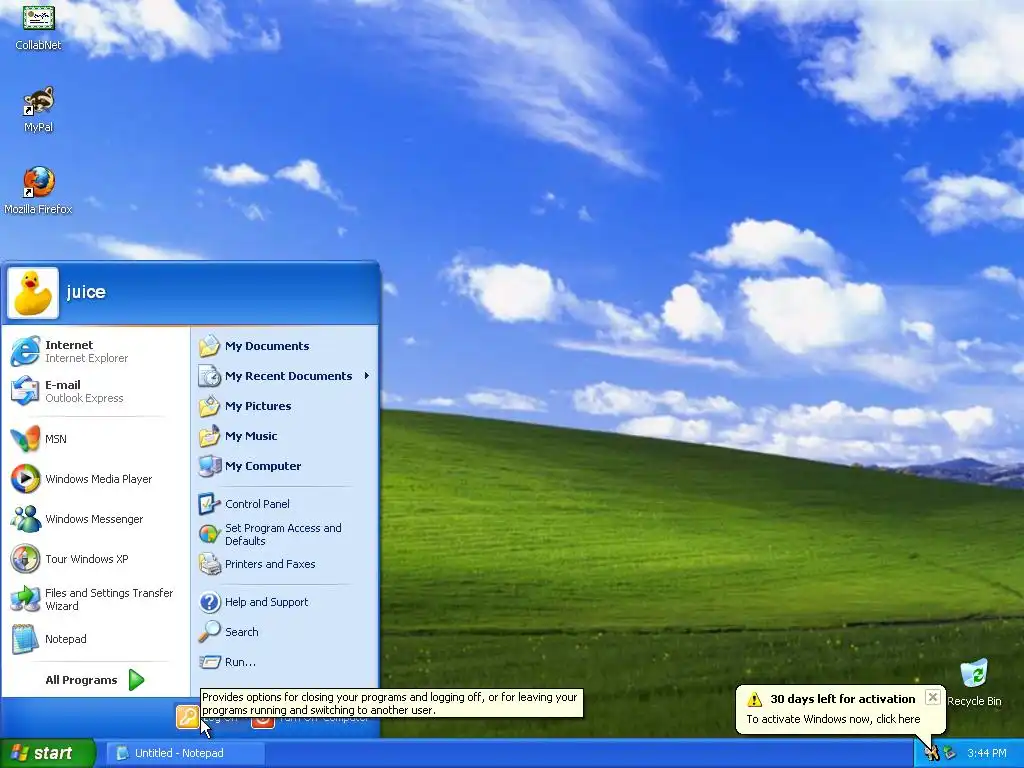Open Files and Settings Transfer Wizard
1024x768 pixels.
(x=96, y=599)
